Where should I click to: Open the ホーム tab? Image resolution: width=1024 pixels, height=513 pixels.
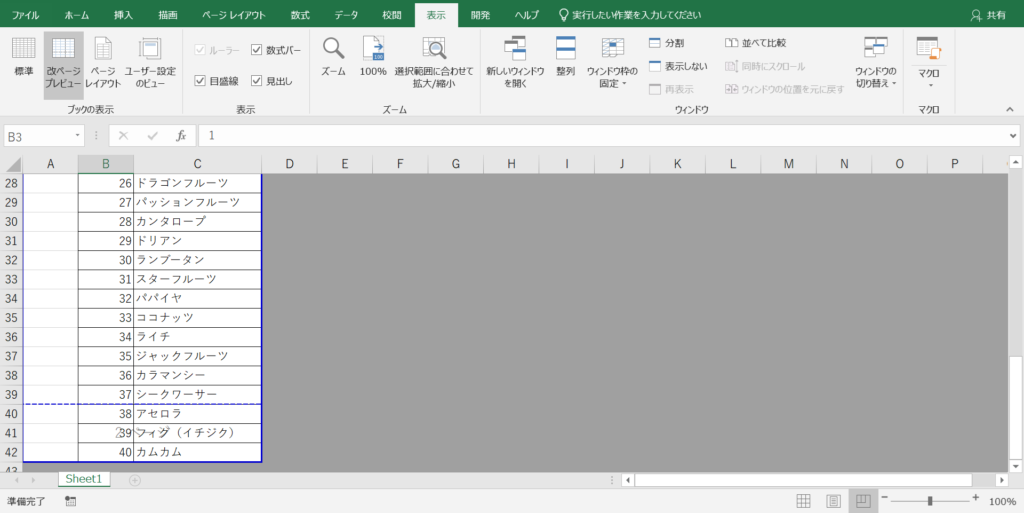click(77, 14)
